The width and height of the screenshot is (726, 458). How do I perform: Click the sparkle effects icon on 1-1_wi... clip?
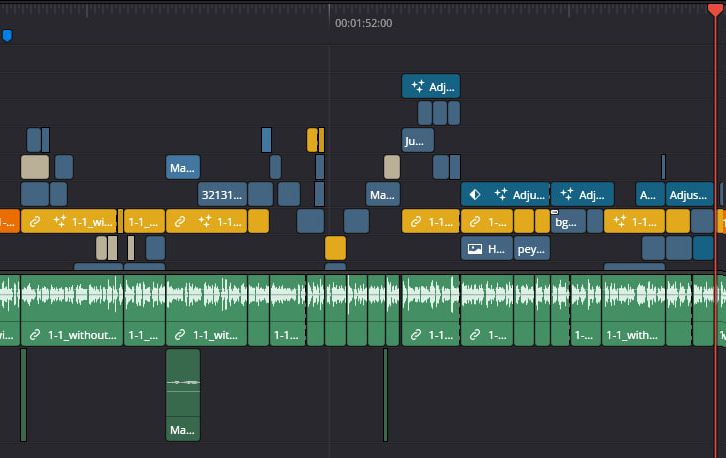click(x=60, y=221)
